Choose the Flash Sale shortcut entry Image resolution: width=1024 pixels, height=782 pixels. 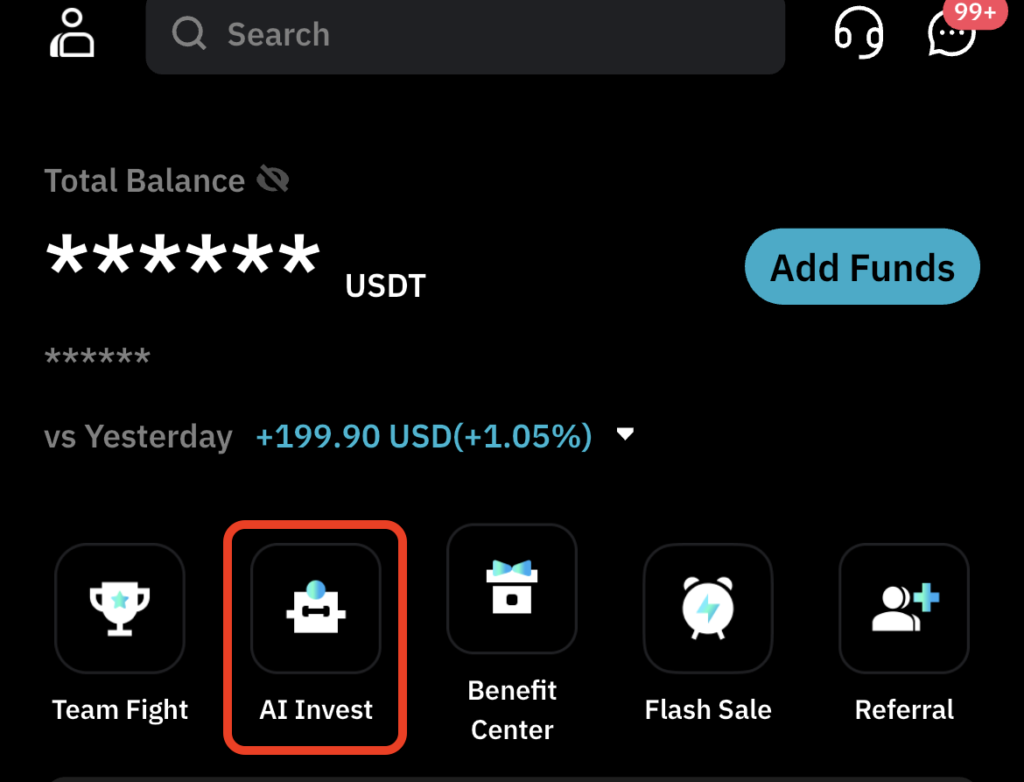tap(708, 710)
